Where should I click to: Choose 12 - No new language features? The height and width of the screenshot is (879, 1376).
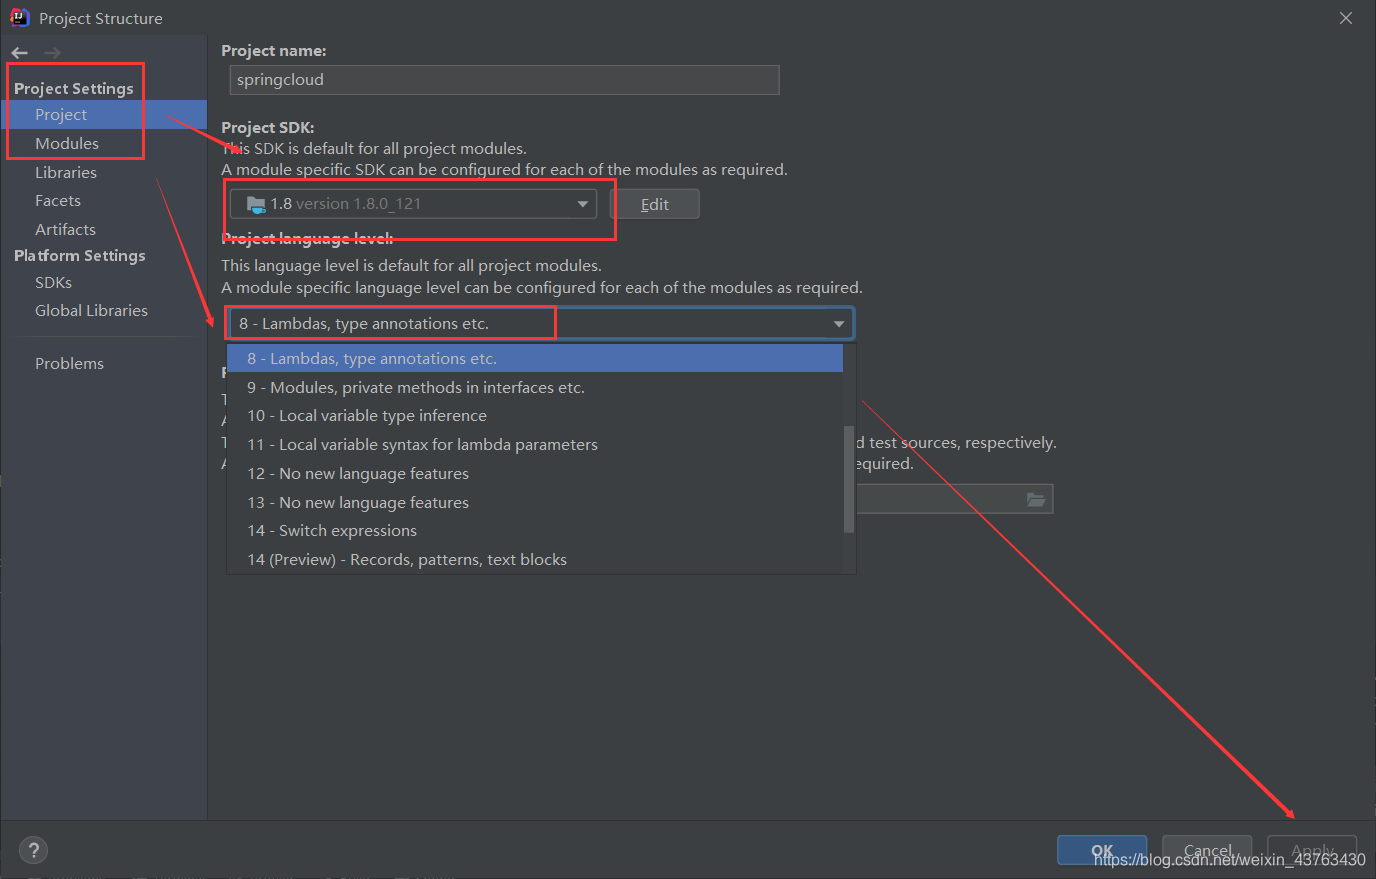point(535,473)
